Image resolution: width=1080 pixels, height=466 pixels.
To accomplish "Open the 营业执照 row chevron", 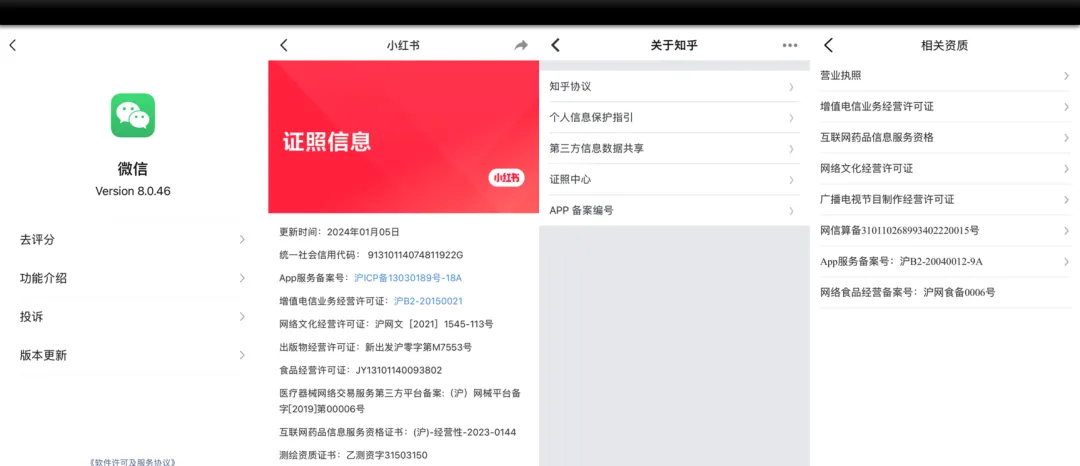I will point(1066,76).
